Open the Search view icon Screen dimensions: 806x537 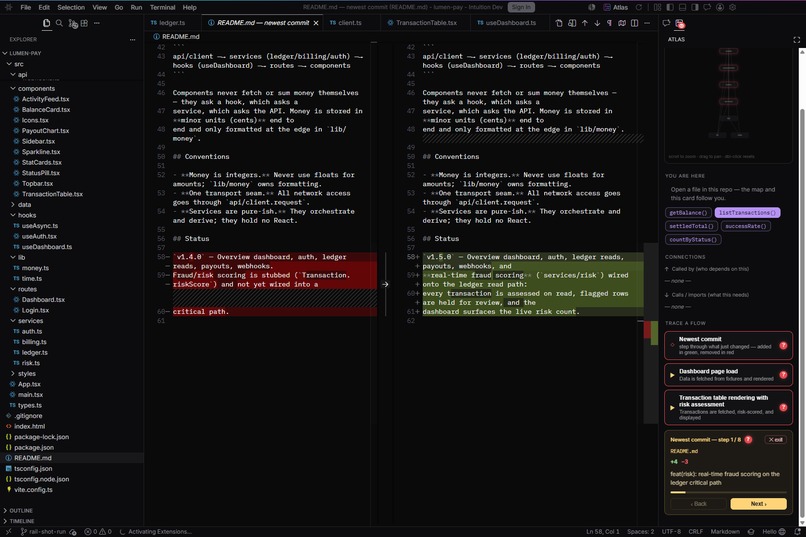tap(59, 23)
